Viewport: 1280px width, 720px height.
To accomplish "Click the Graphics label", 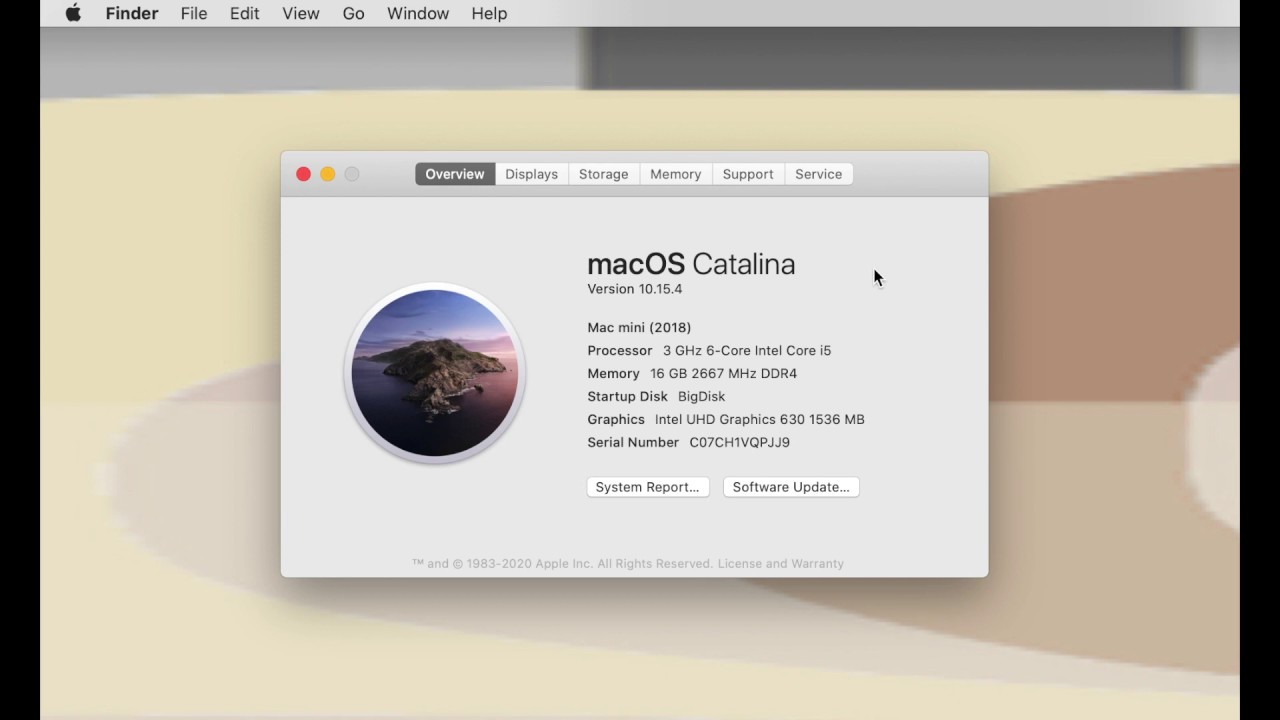I will point(616,420).
